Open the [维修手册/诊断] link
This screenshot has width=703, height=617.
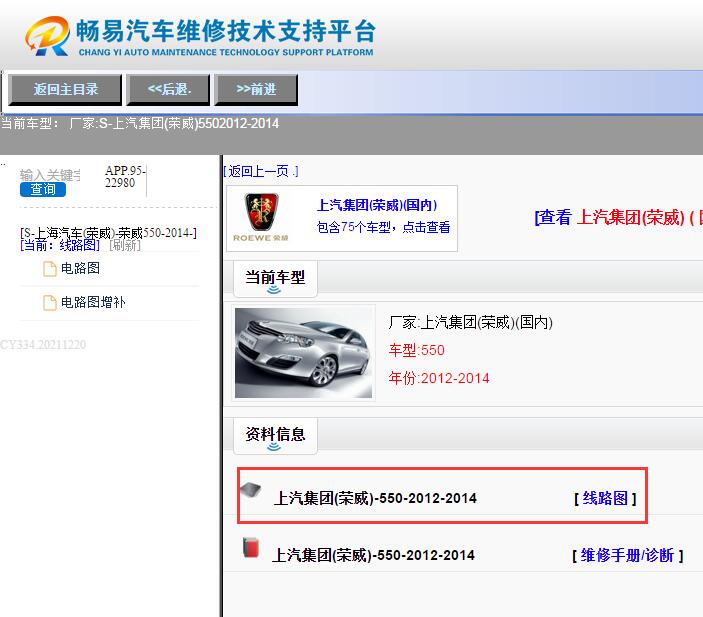628,555
